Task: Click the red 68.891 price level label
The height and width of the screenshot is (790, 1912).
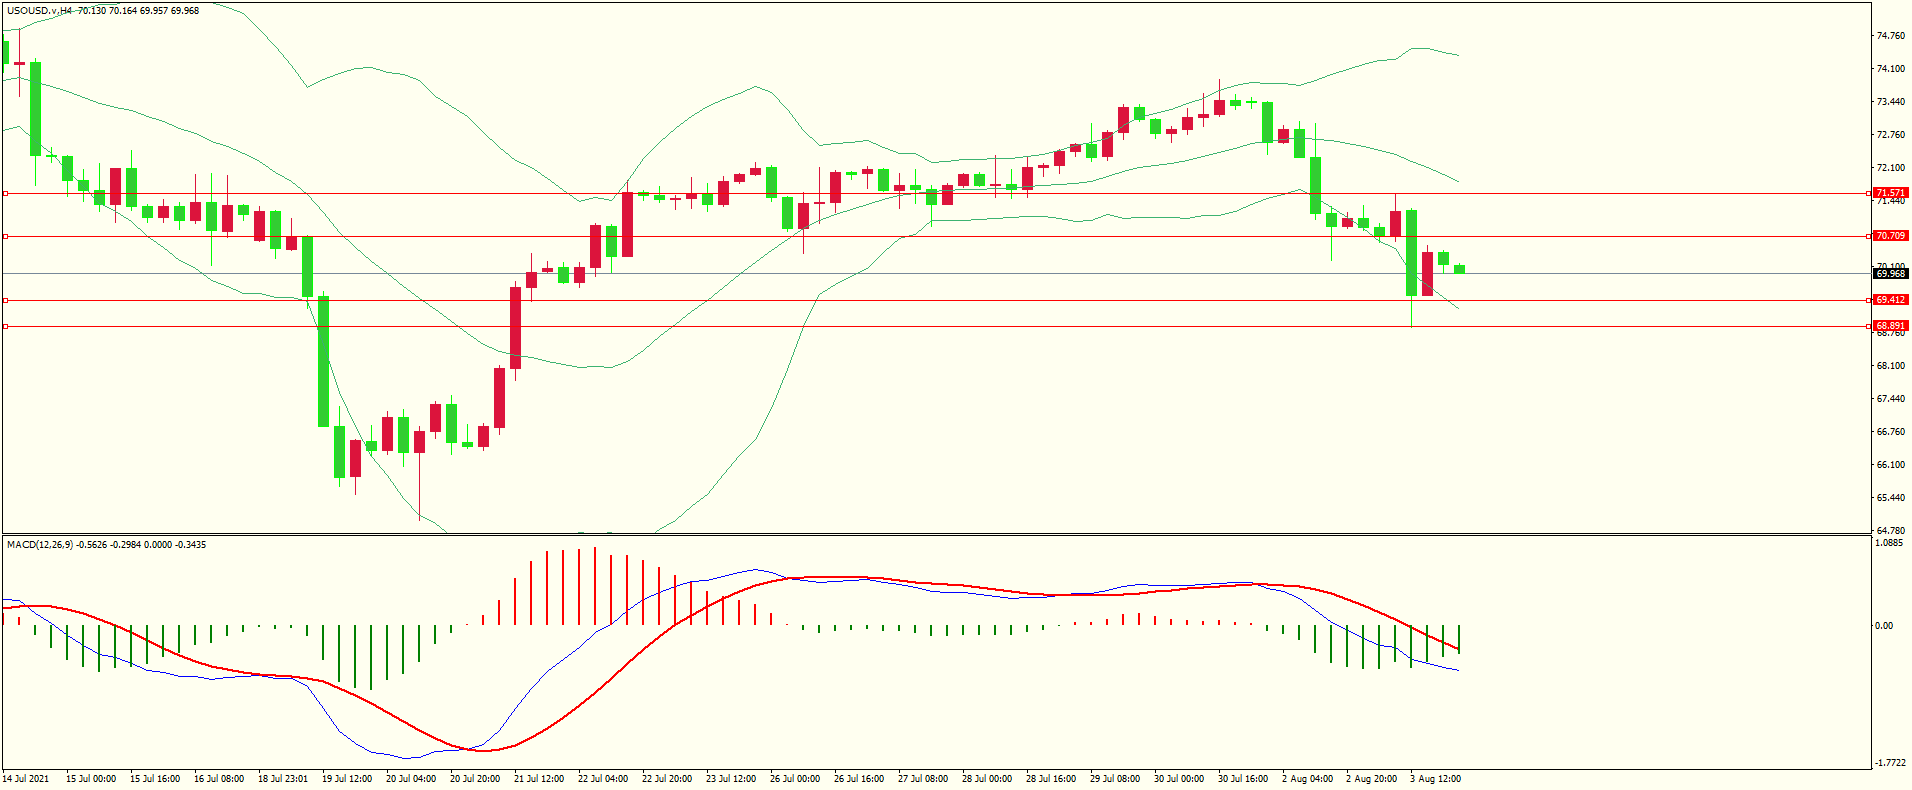Action: [x=1890, y=326]
